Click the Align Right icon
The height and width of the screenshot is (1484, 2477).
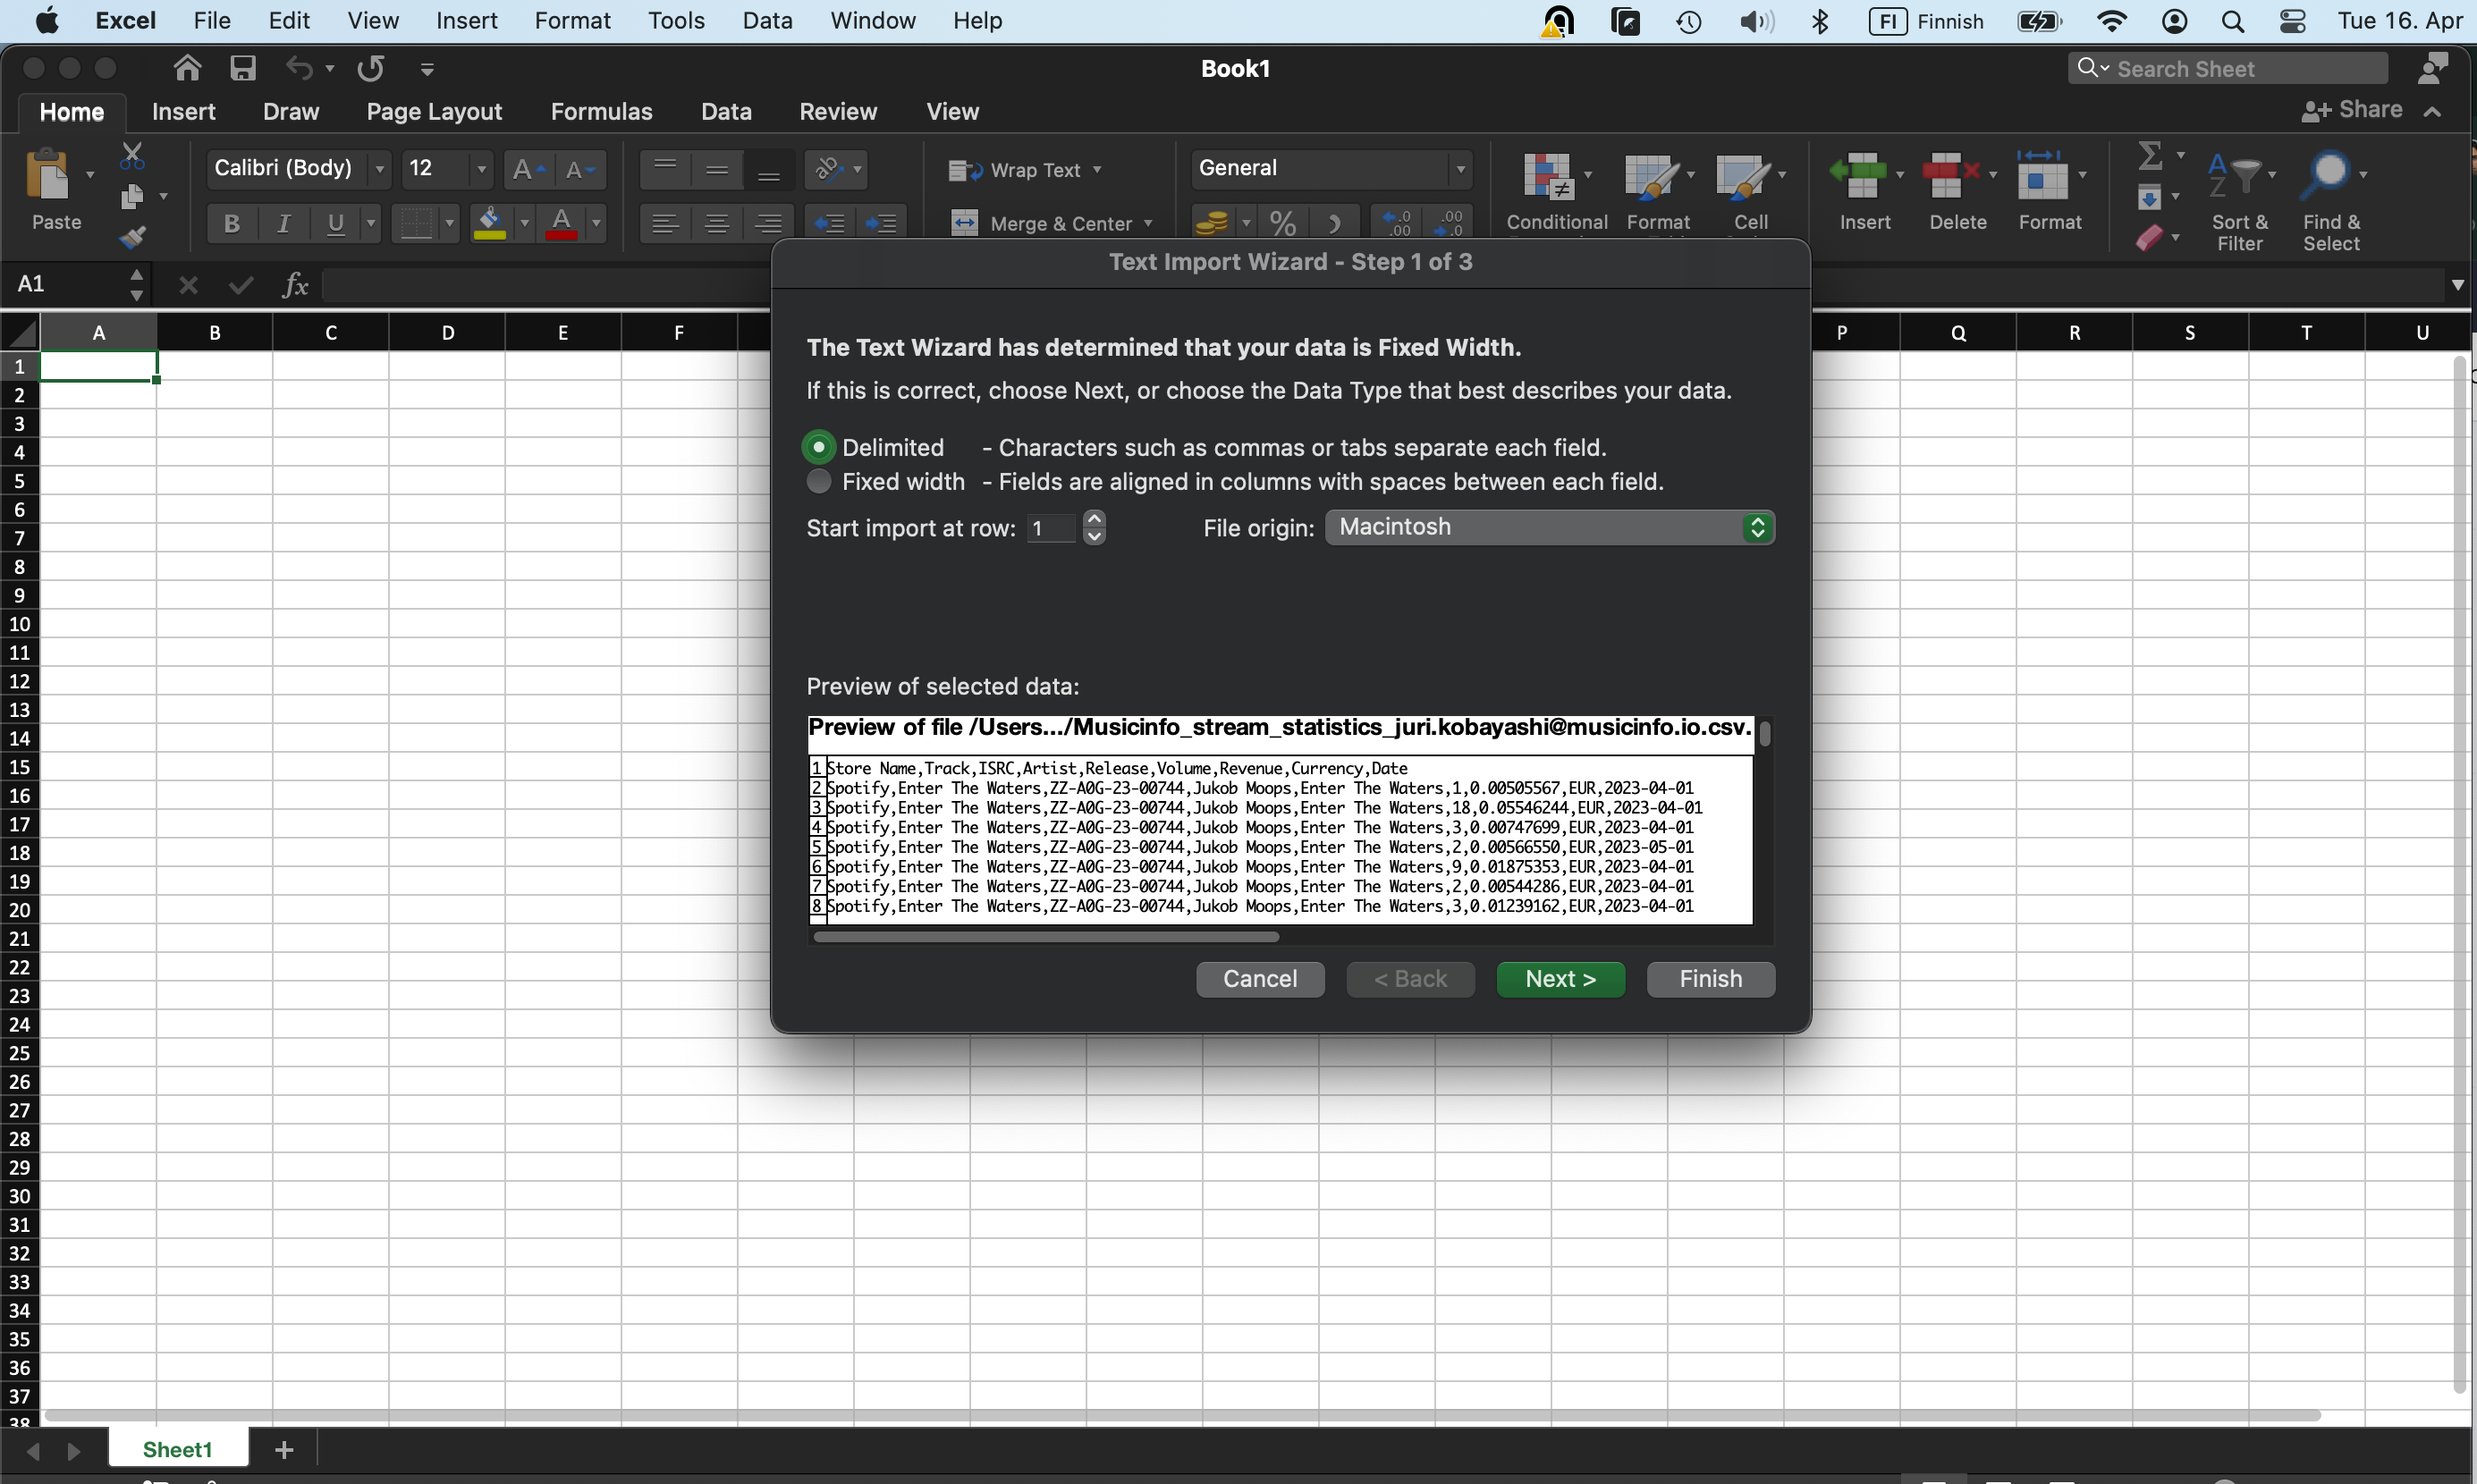768,223
